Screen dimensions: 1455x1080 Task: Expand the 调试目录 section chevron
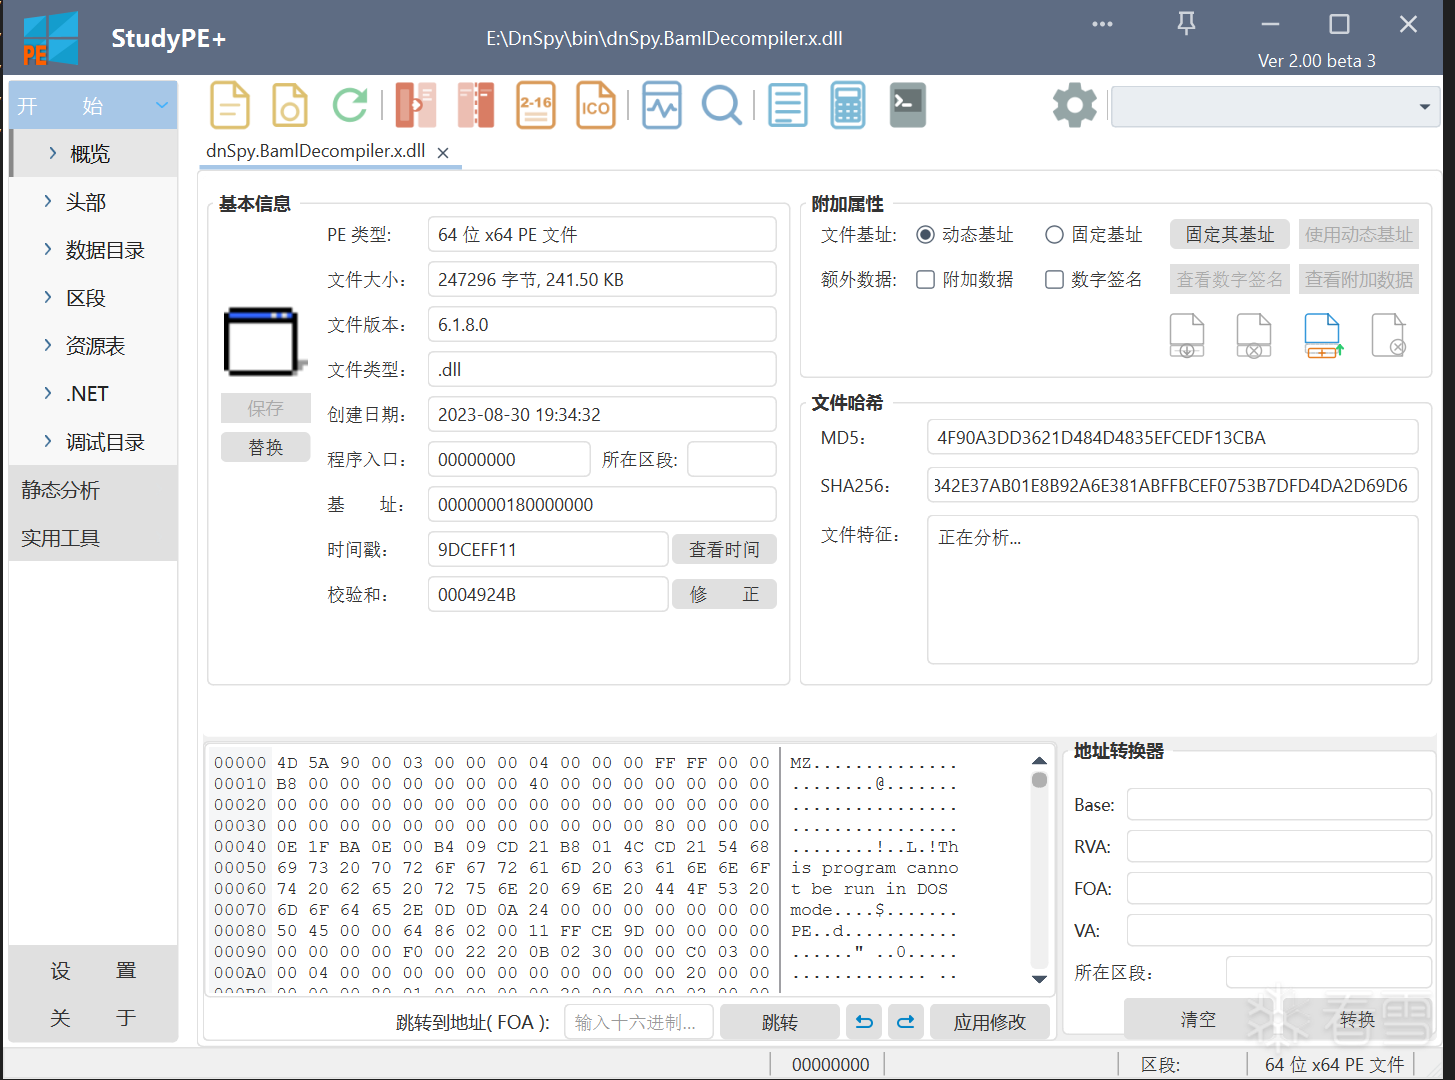(x=48, y=441)
